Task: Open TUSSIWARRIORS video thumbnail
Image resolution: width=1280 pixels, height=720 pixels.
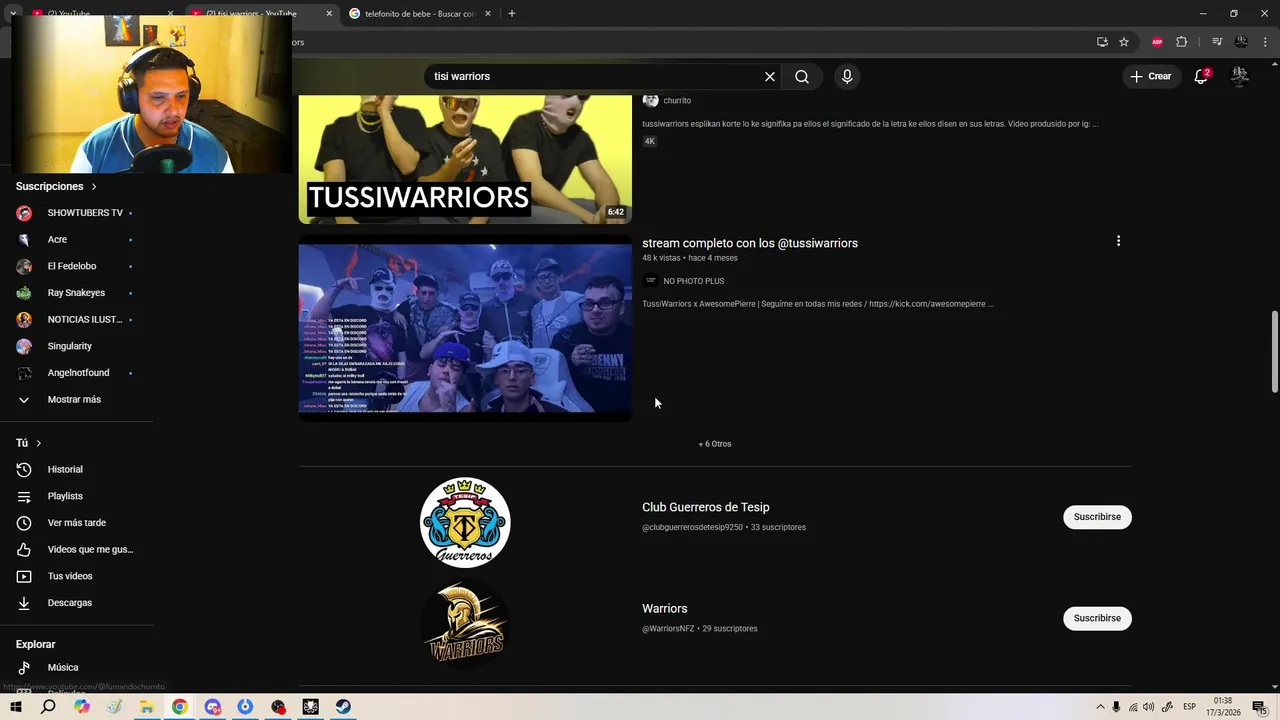Action: coord(465,159)
